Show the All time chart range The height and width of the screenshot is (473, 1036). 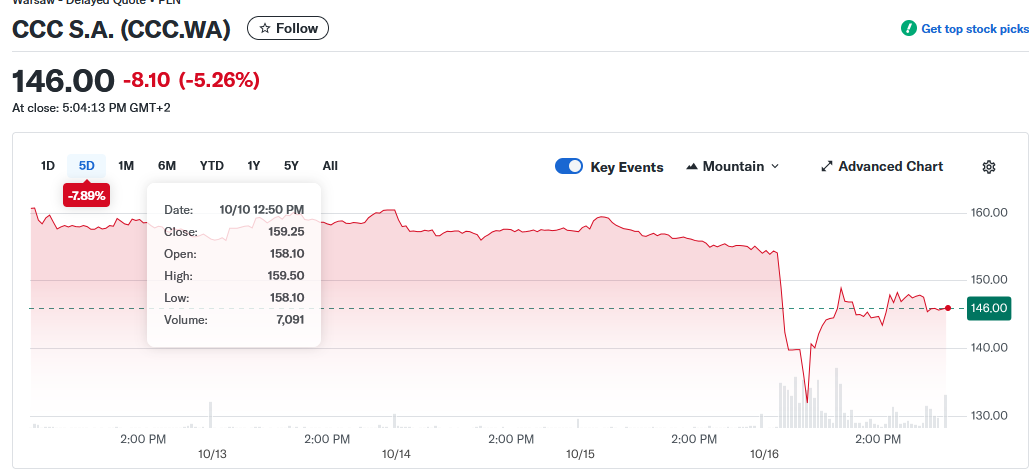pos(330,166)
